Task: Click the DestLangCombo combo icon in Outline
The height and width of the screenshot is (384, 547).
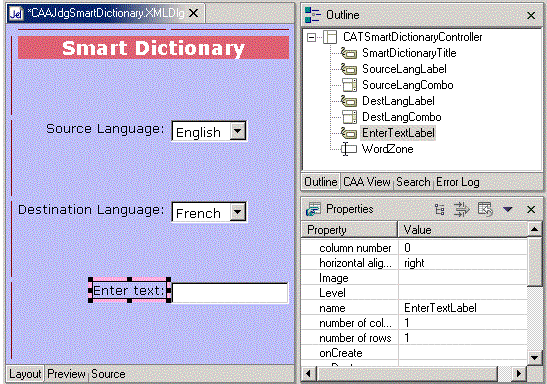Action: [x=349, y=117]
